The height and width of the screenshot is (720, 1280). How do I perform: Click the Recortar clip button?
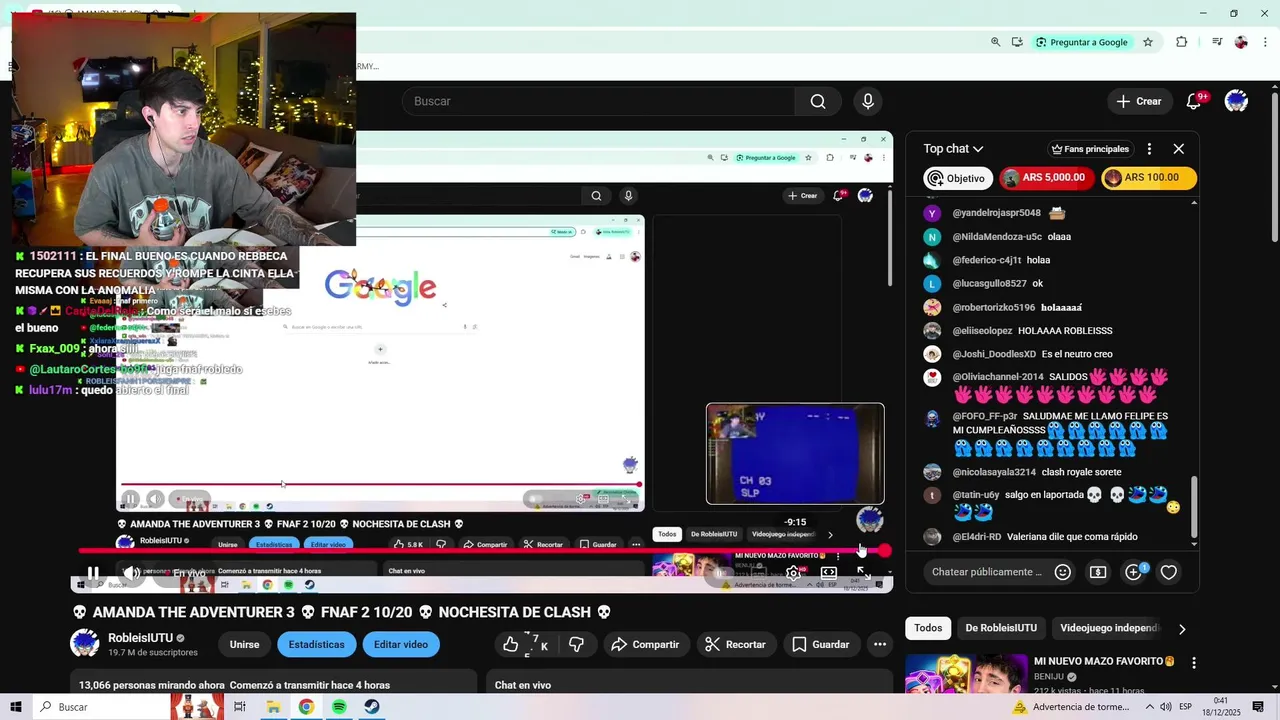(x=735, y=645)
